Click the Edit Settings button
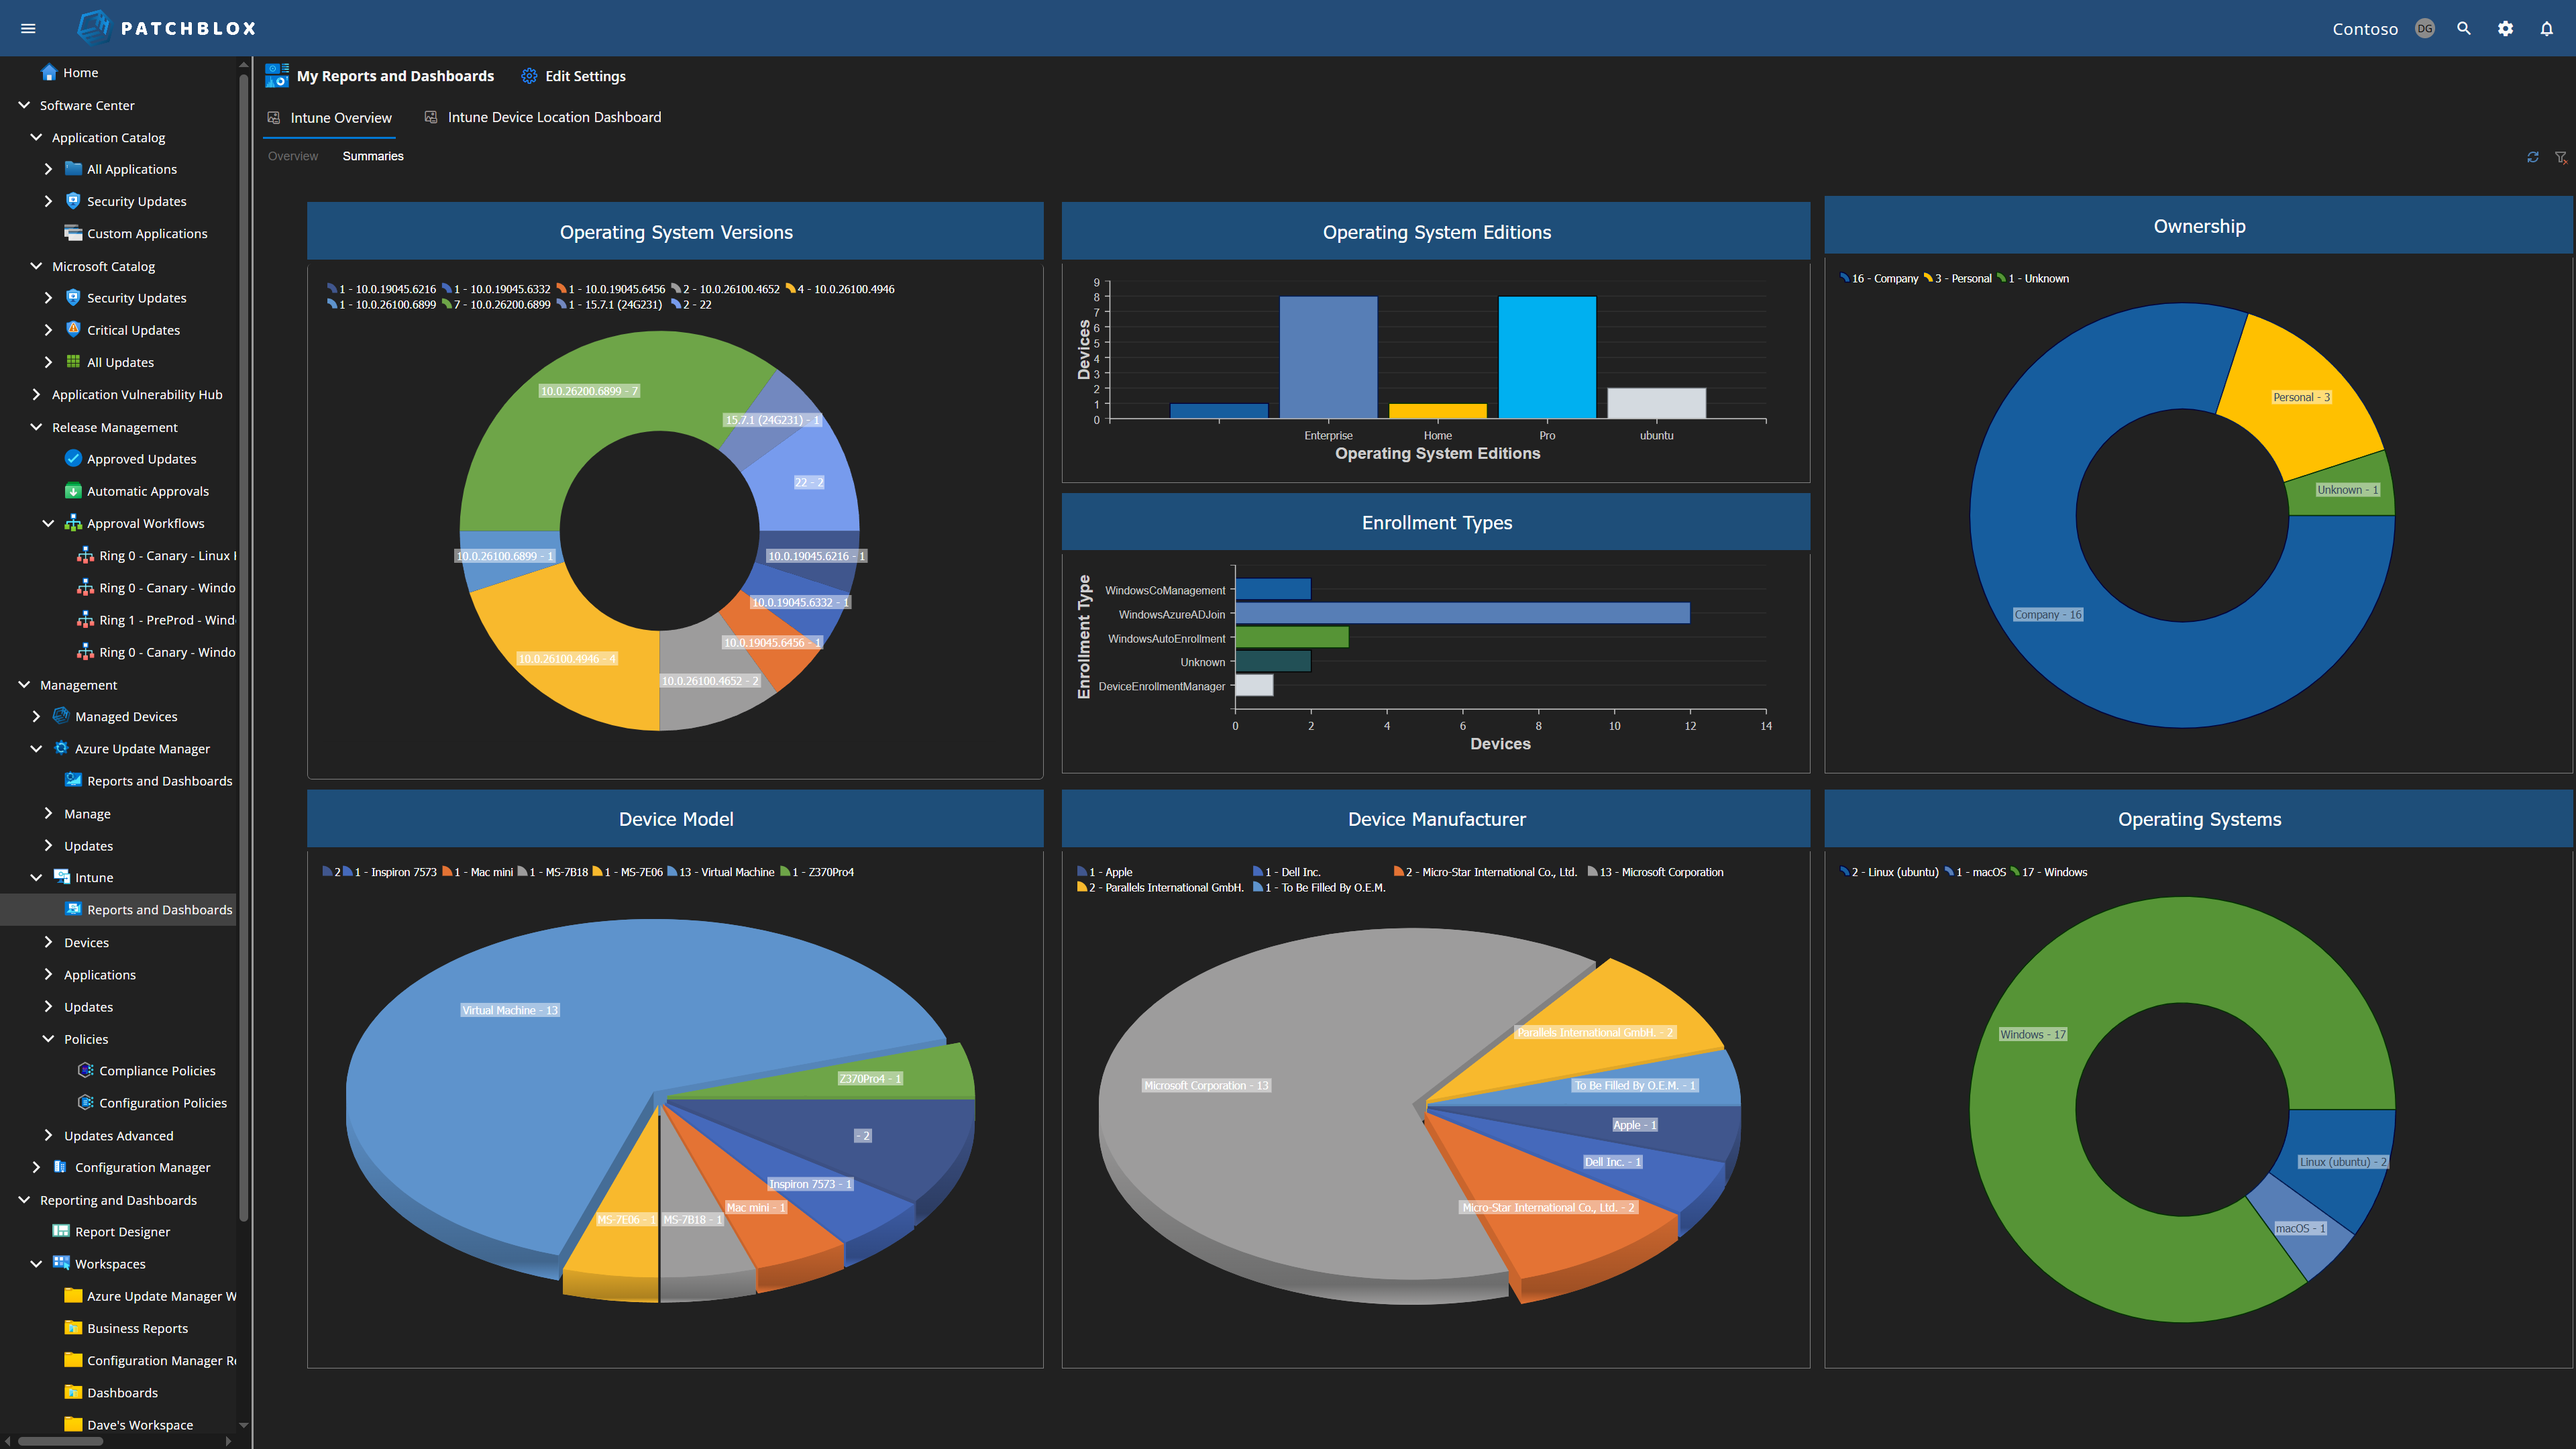This screenshot has width=2576, height=1449. 584,76
